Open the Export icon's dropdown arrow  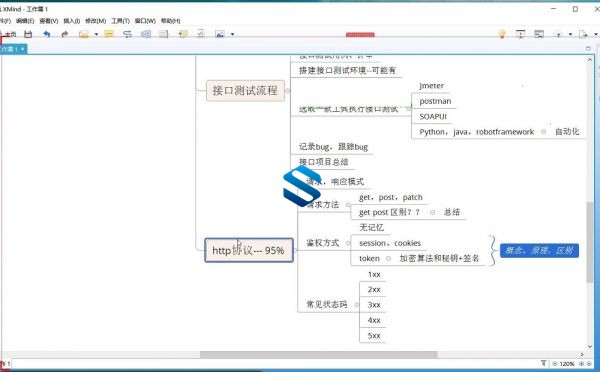pos(595,34)
